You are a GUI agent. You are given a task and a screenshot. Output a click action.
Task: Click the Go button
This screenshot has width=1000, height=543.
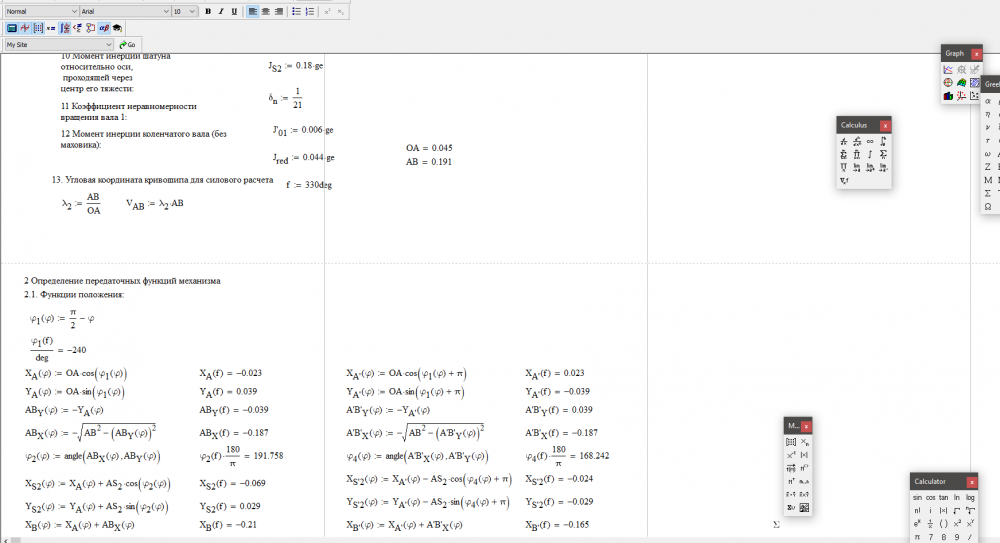click(x=127, y=45)
